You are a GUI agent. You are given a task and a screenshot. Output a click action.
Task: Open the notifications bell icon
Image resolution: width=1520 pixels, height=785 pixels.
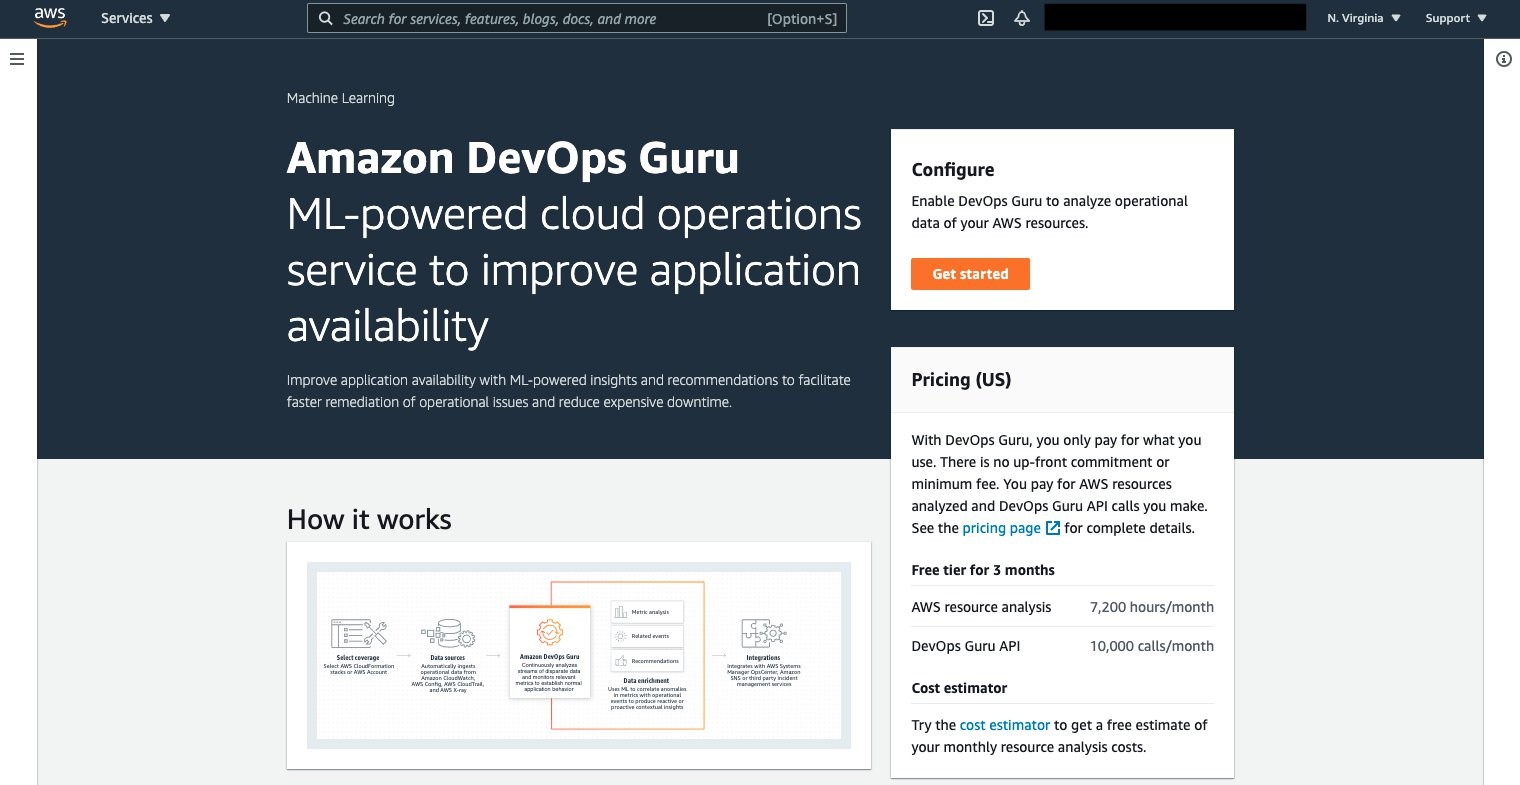1022,18
